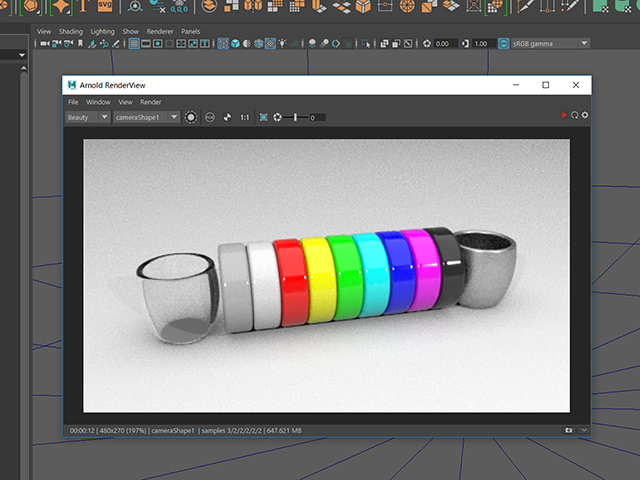Click the exposure aperture icon in RenderView
The image size is (640, 480).
point(278,118)
